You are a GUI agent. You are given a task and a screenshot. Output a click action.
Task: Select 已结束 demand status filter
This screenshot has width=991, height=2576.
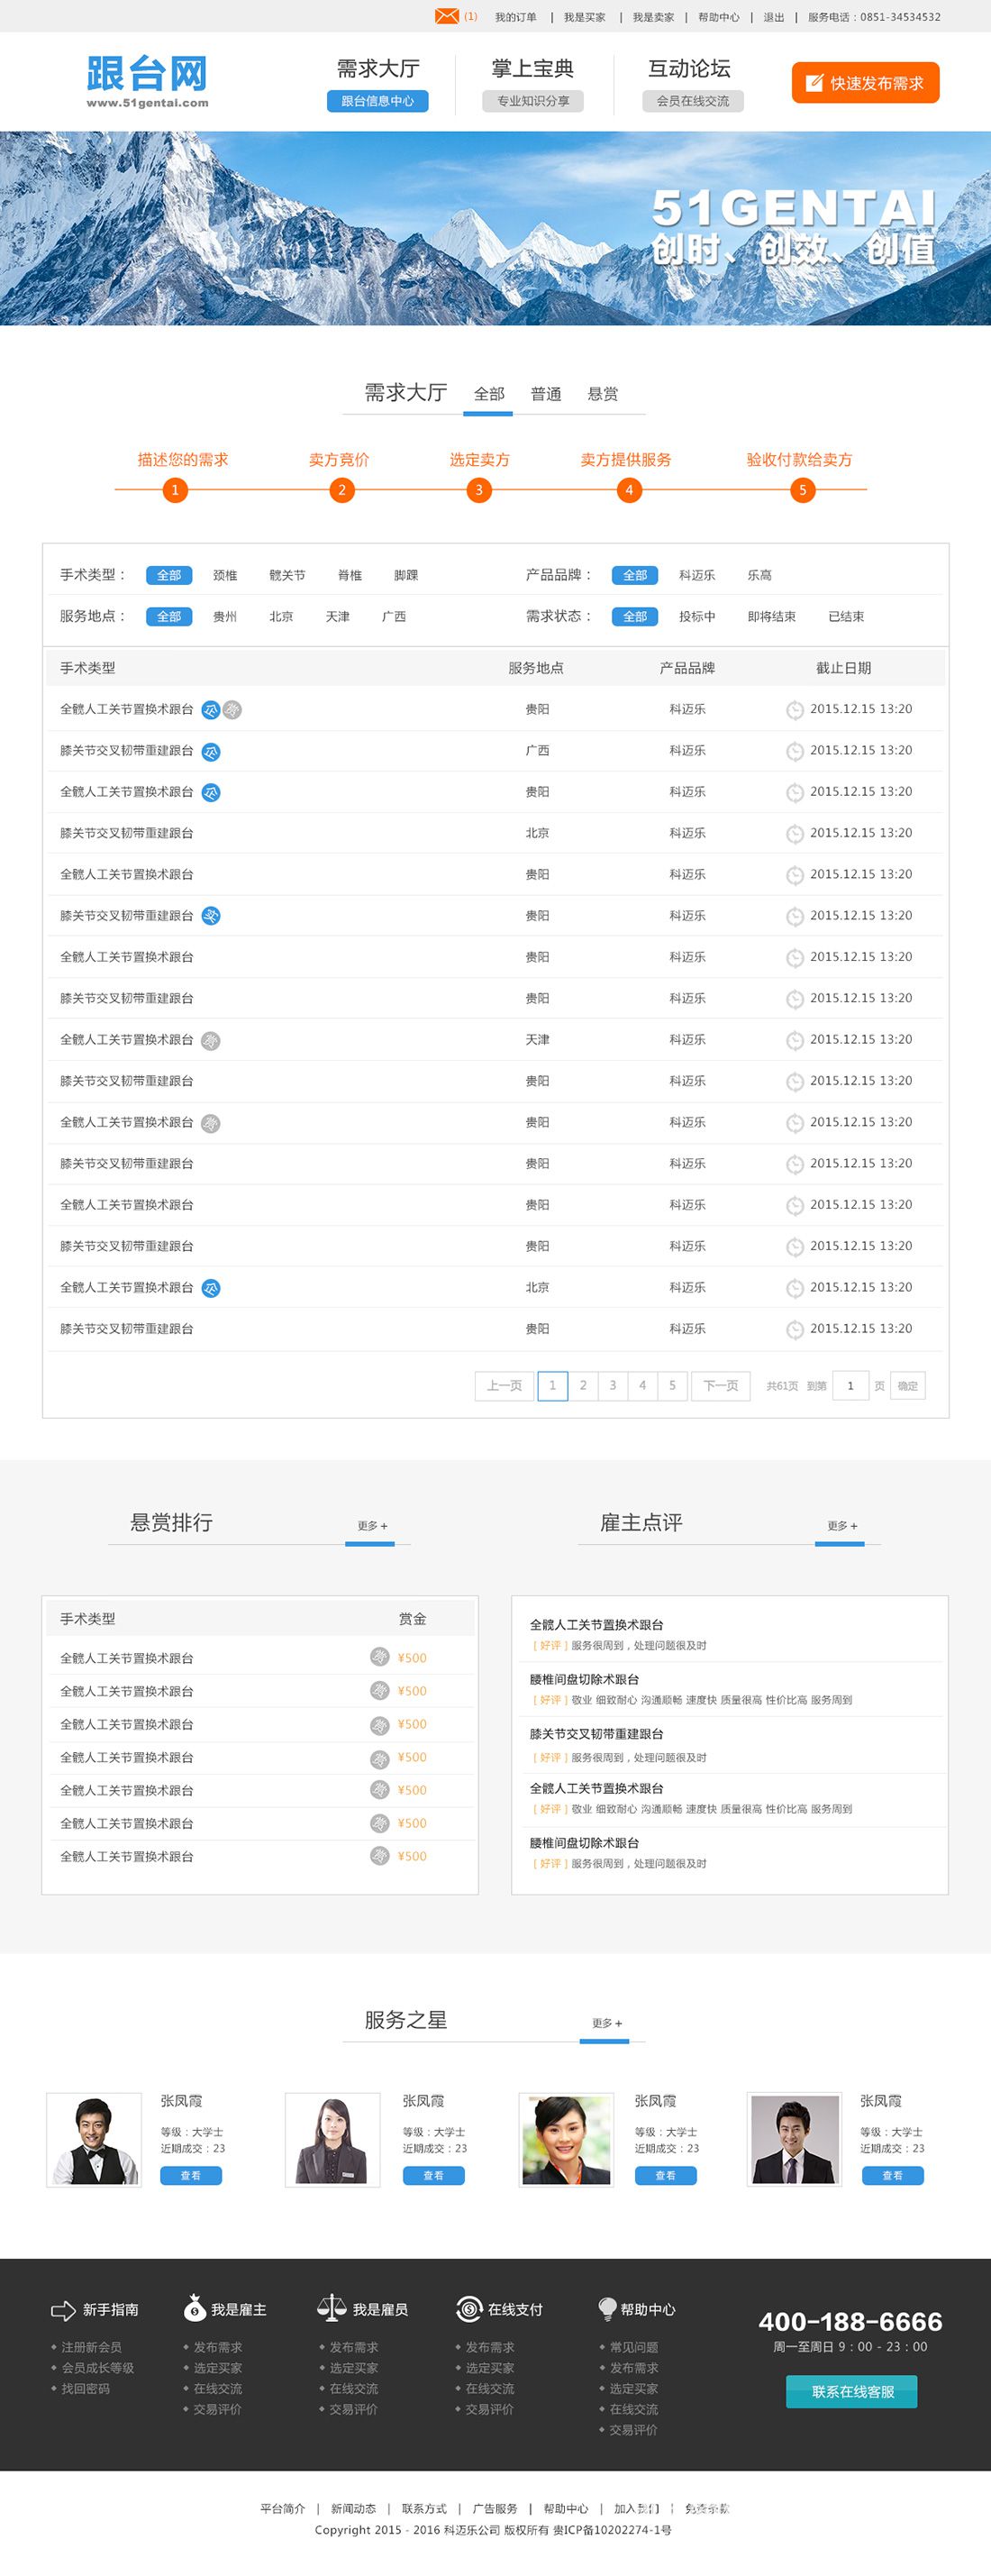(x=846, y=616)
